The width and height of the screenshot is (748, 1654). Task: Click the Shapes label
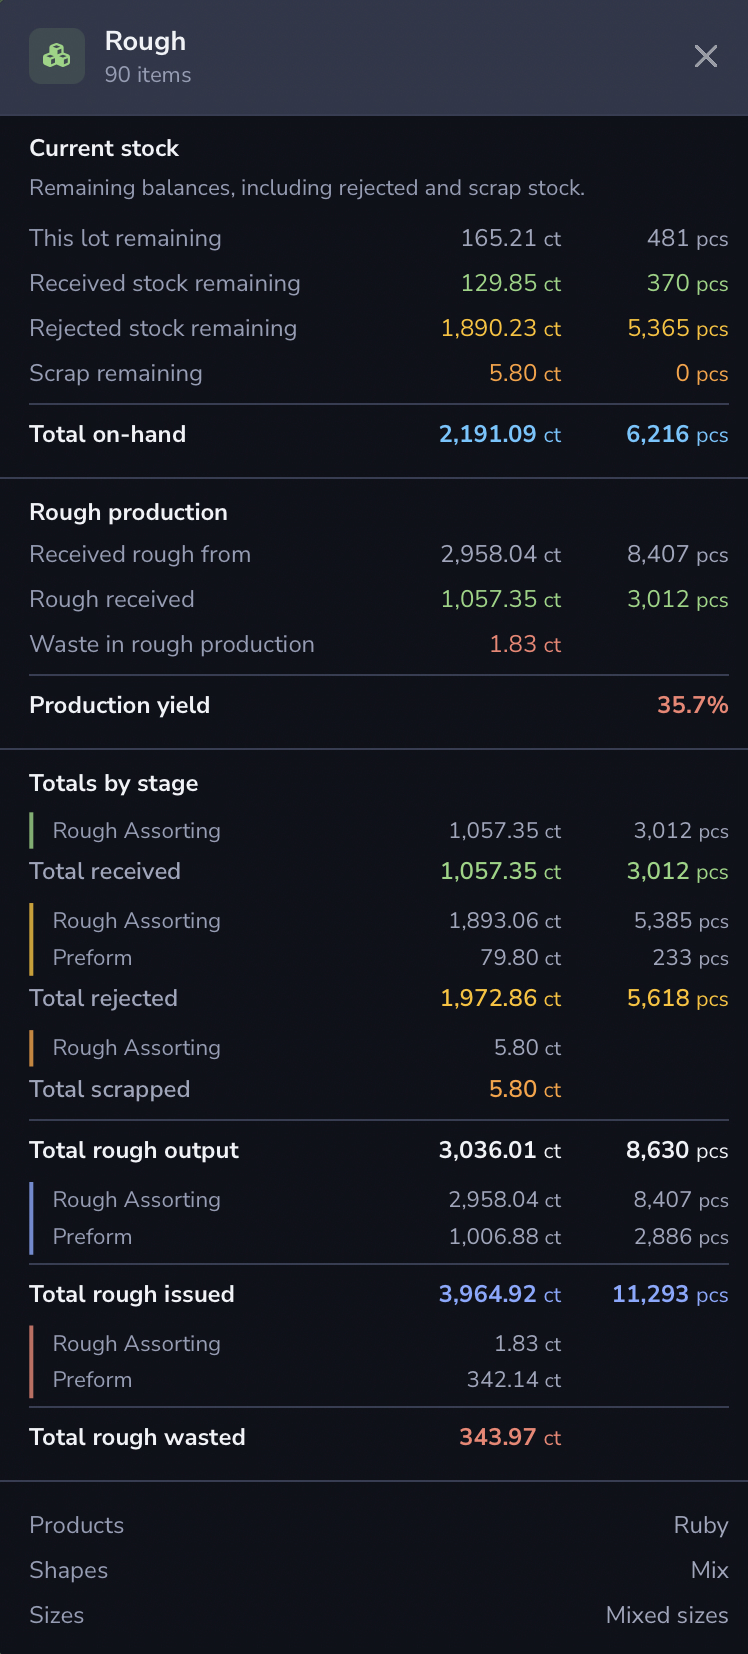(x=69, y=1570)
